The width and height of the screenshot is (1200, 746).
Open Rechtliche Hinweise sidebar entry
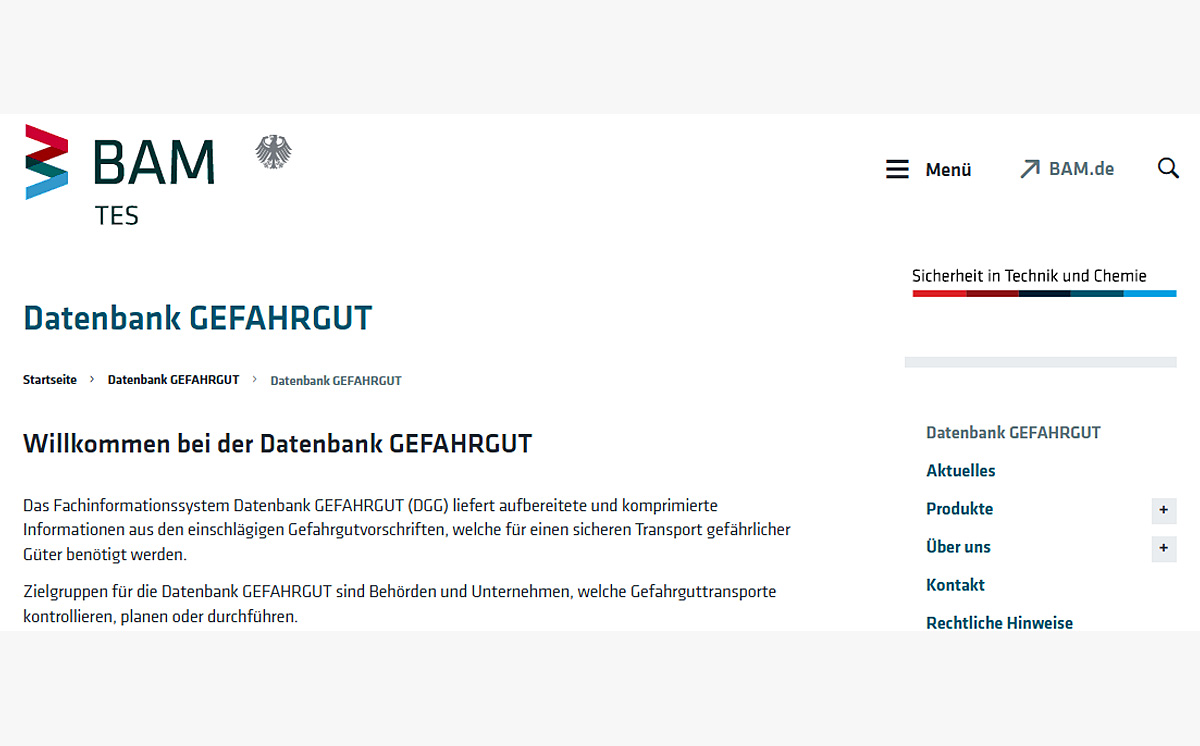pyautogui.click(x=999, y=623)
